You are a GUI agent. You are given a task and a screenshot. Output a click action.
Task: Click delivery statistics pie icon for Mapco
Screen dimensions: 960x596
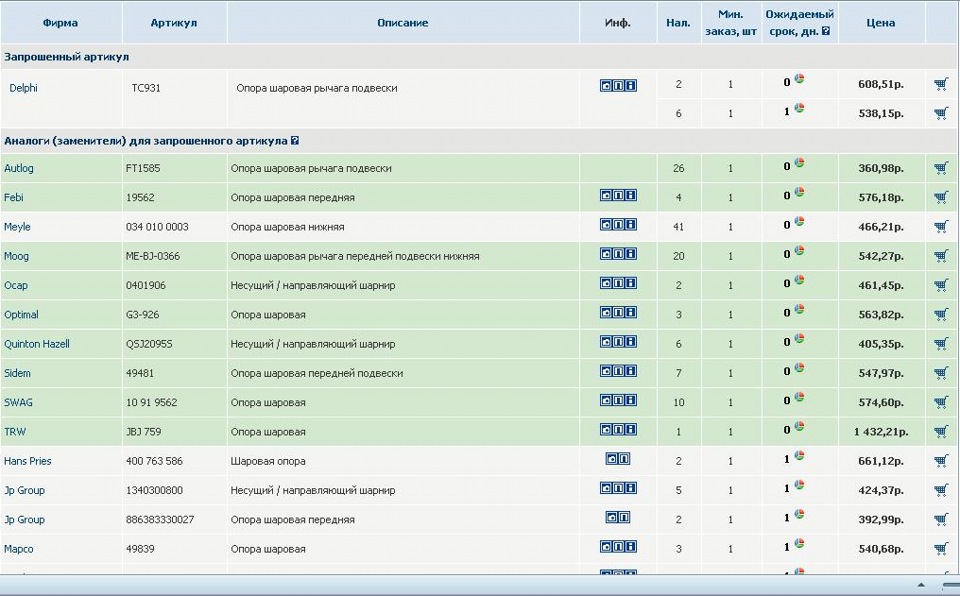point(799,543)
